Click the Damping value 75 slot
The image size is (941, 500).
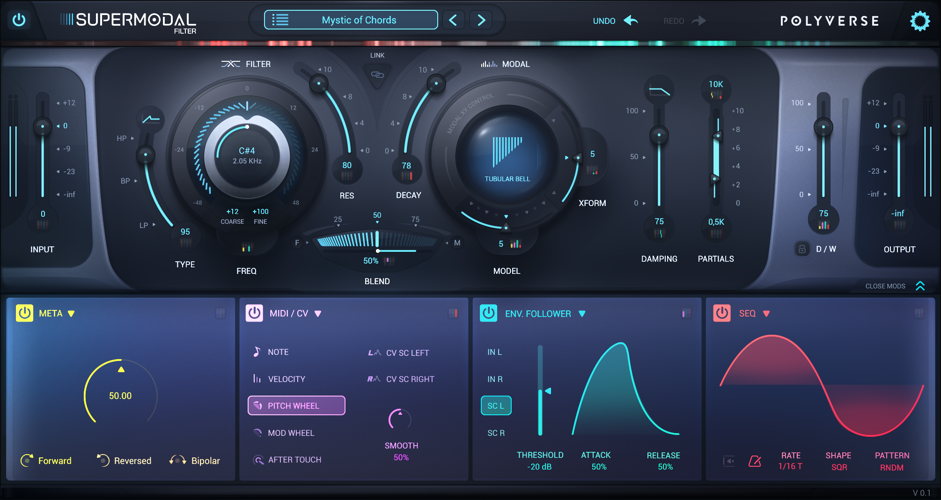coord(659,226)
